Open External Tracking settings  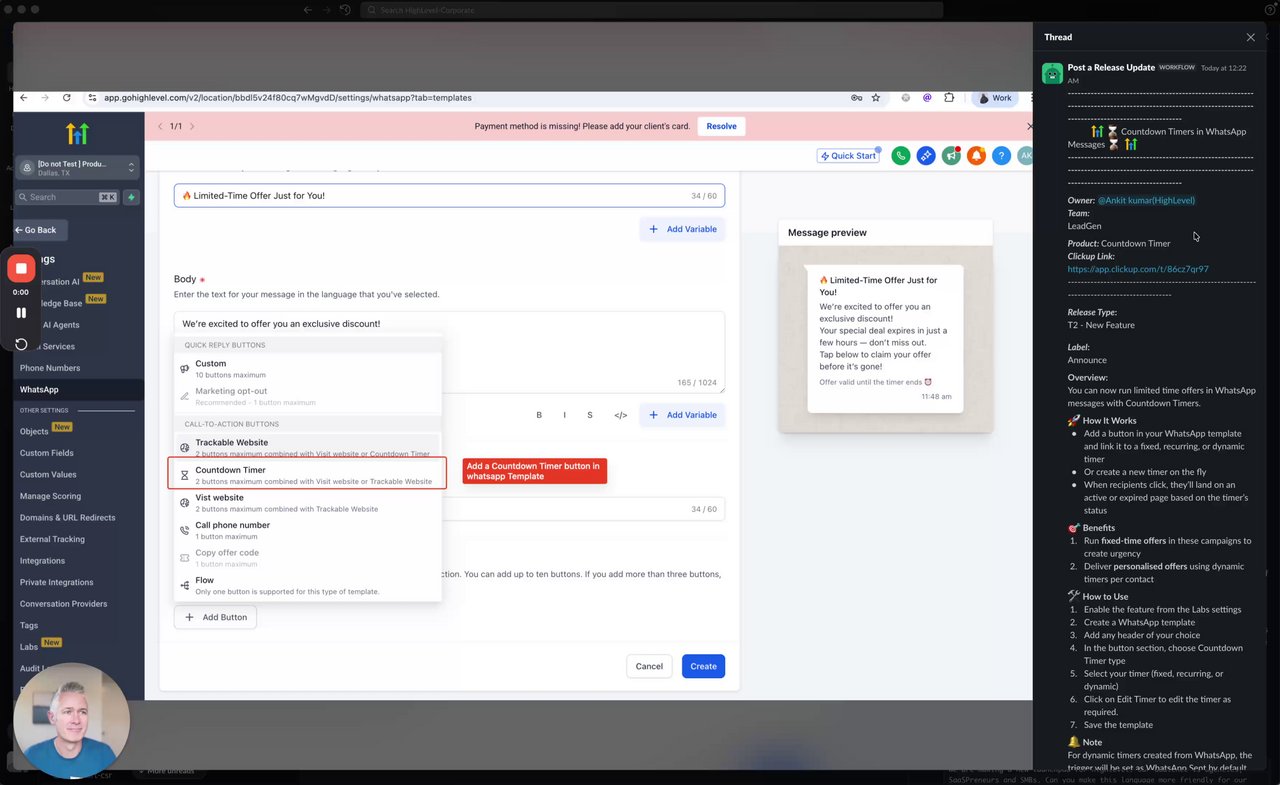click(x=52, y=539)
